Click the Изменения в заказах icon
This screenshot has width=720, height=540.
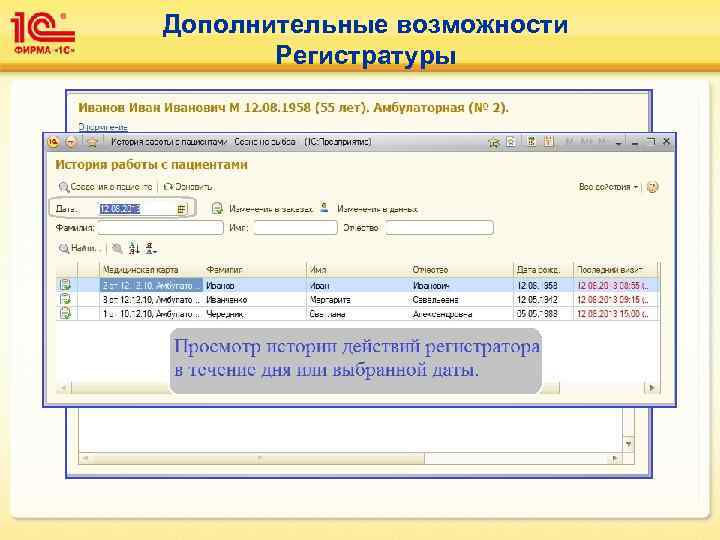(x=217, y=209)
